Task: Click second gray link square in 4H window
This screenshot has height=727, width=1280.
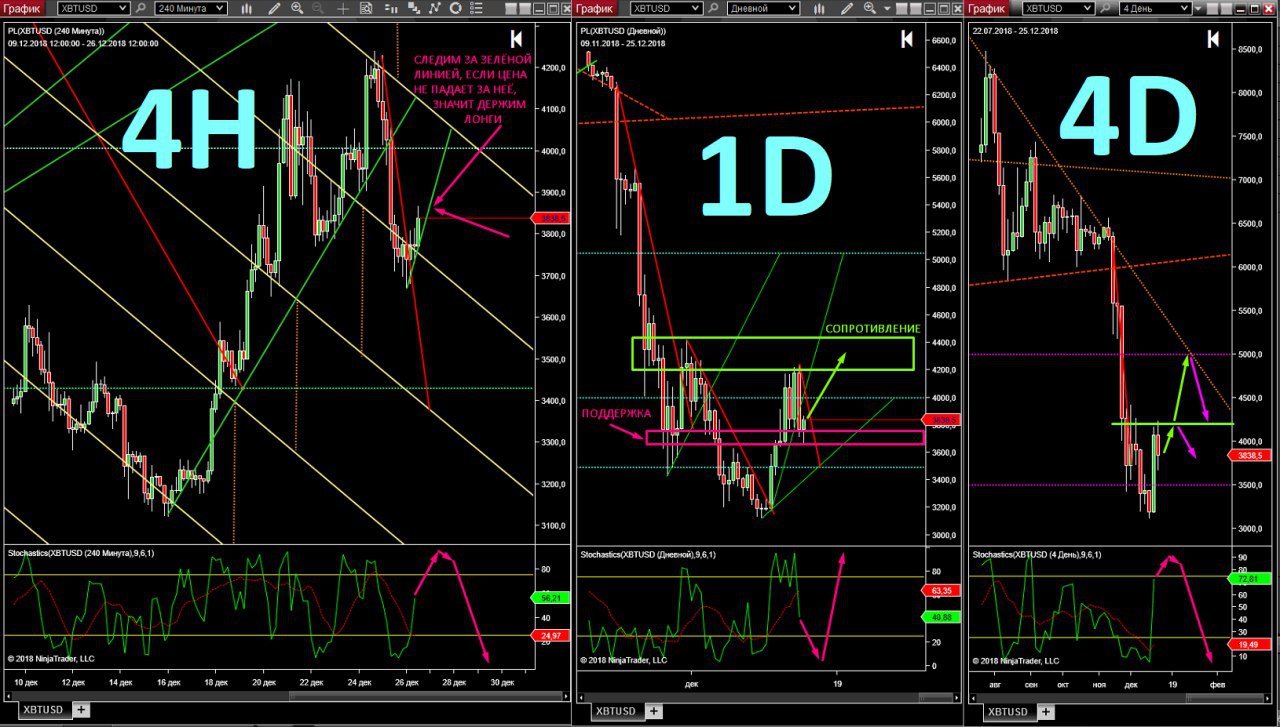Action: 525,9
